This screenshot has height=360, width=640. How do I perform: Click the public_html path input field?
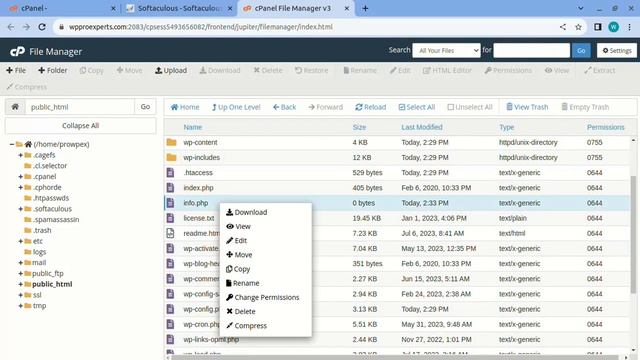(x=80, y=107)
